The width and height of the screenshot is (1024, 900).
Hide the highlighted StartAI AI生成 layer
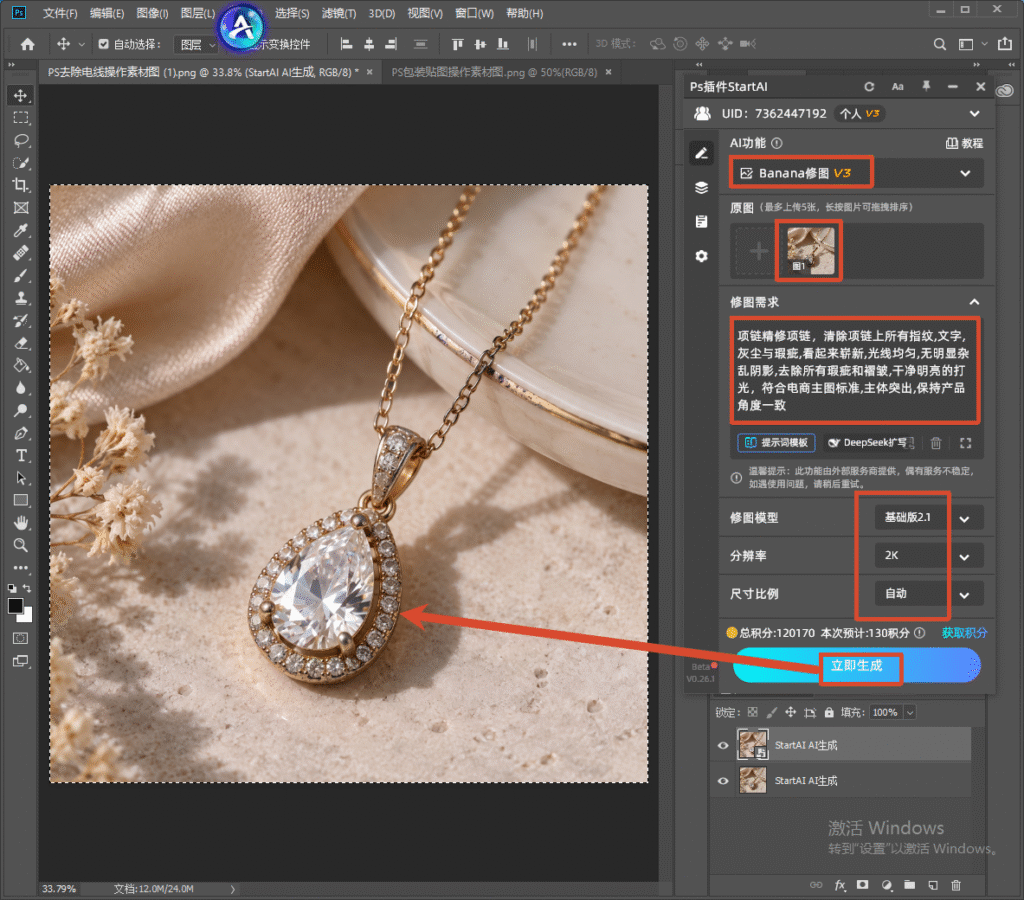click(x=722, y=745)
